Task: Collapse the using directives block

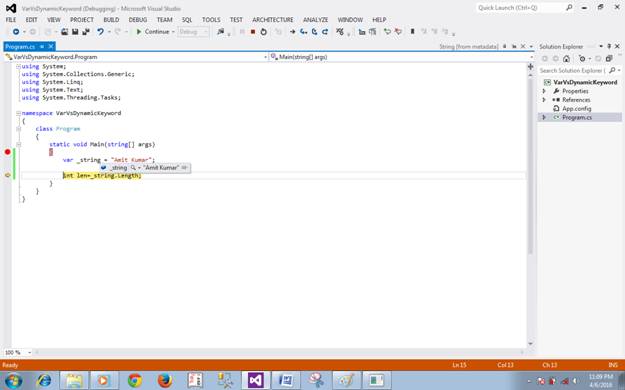Action: coord(18,67)
